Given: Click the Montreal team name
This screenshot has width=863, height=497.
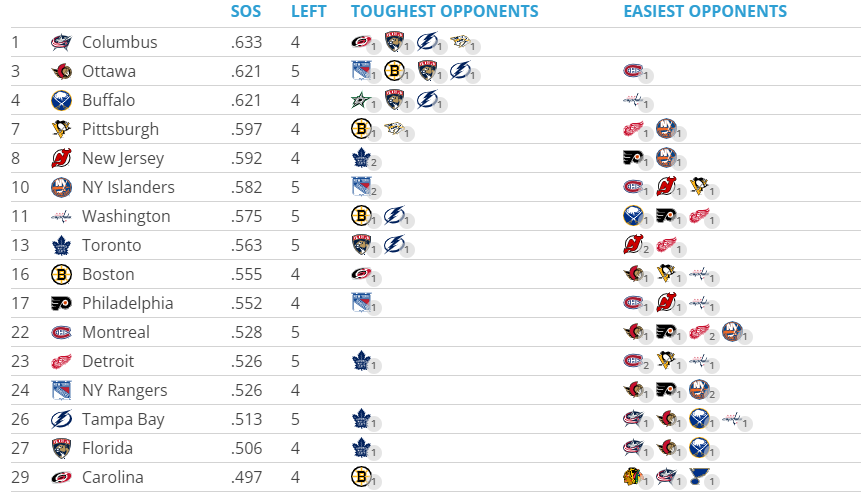Looking at the screenshot, I should 116,332.
